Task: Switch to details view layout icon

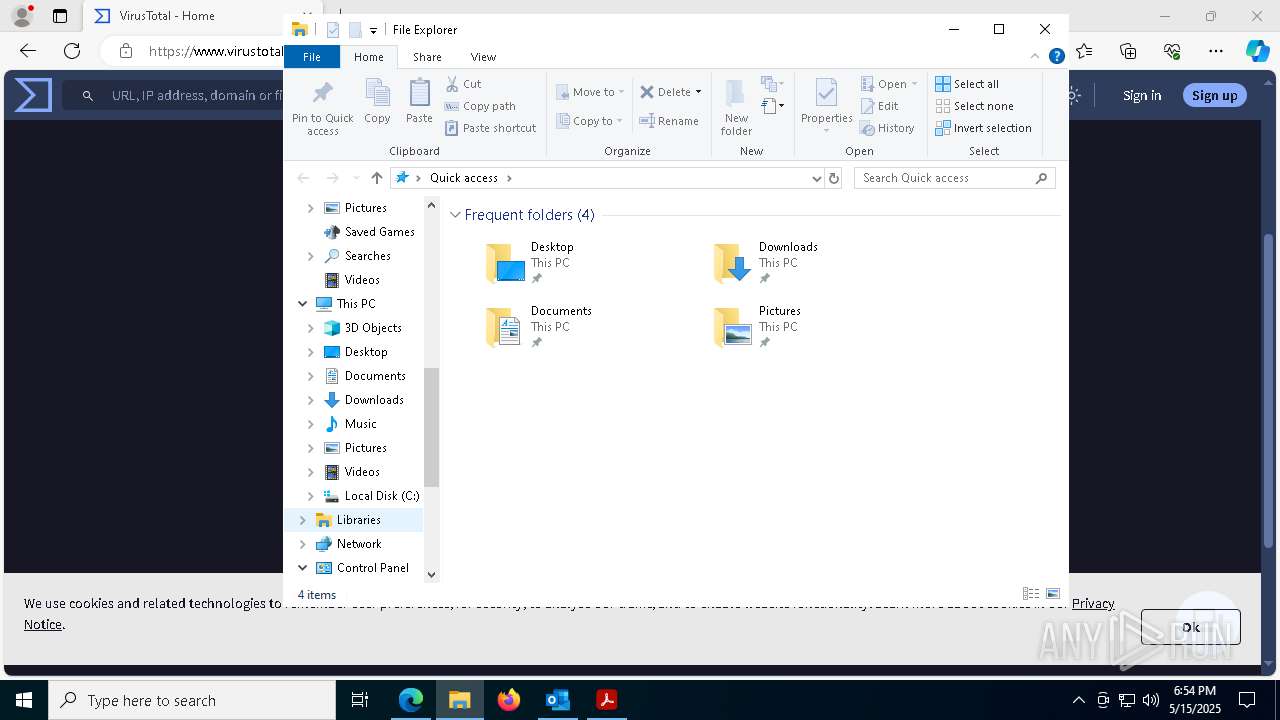Action: coord(1031,594)
